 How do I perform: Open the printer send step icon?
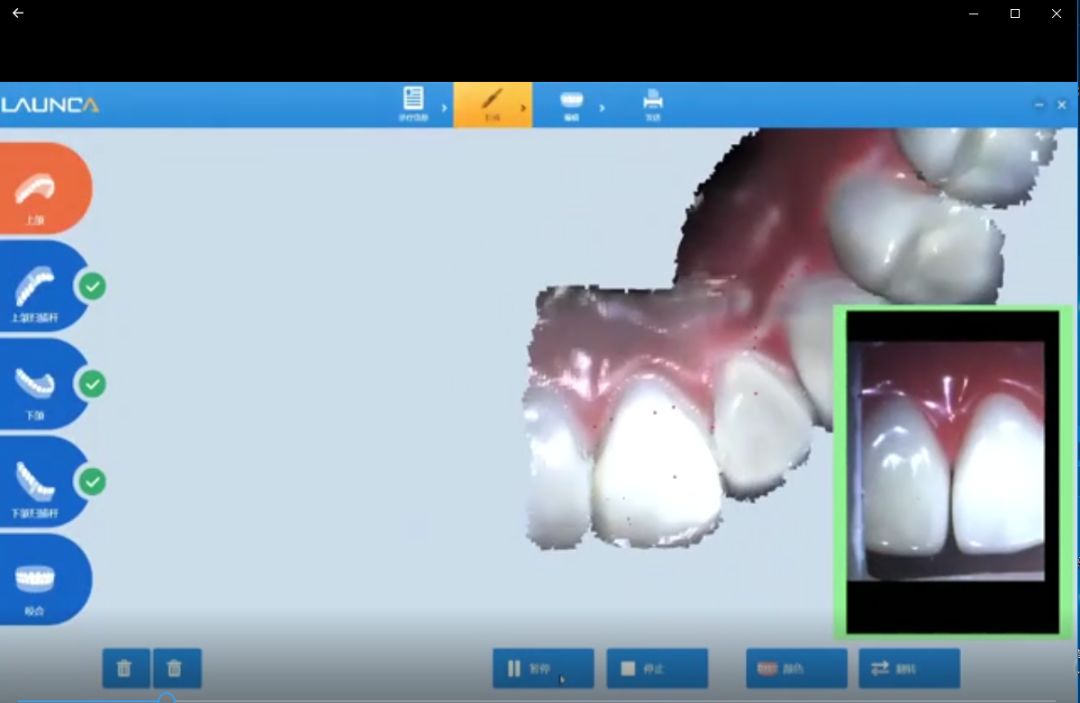tap(653, 103)
